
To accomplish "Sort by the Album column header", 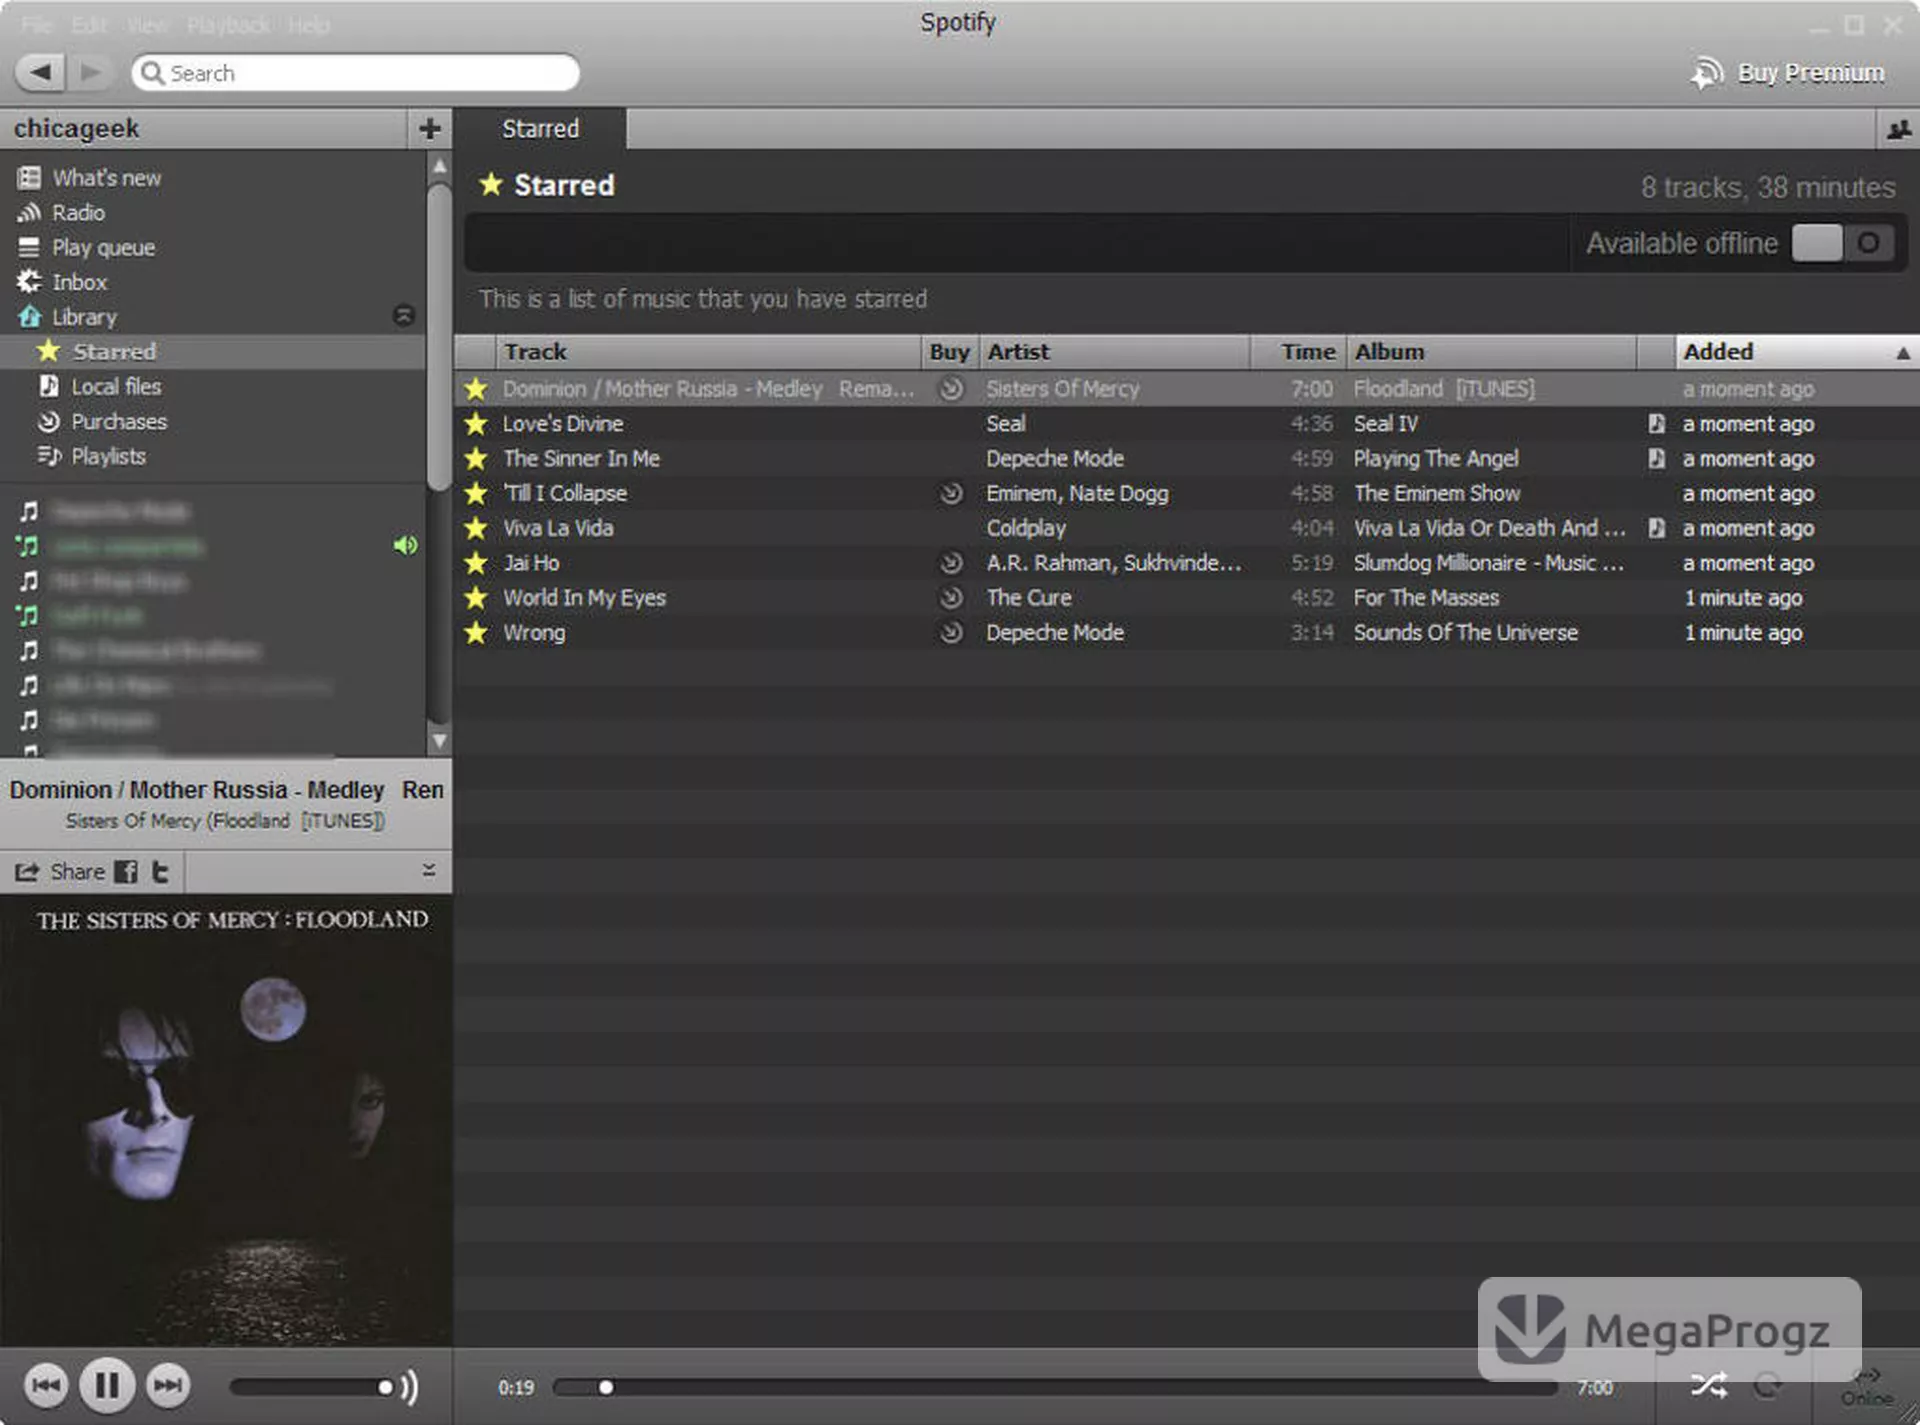I will (x=1491, y=352).
